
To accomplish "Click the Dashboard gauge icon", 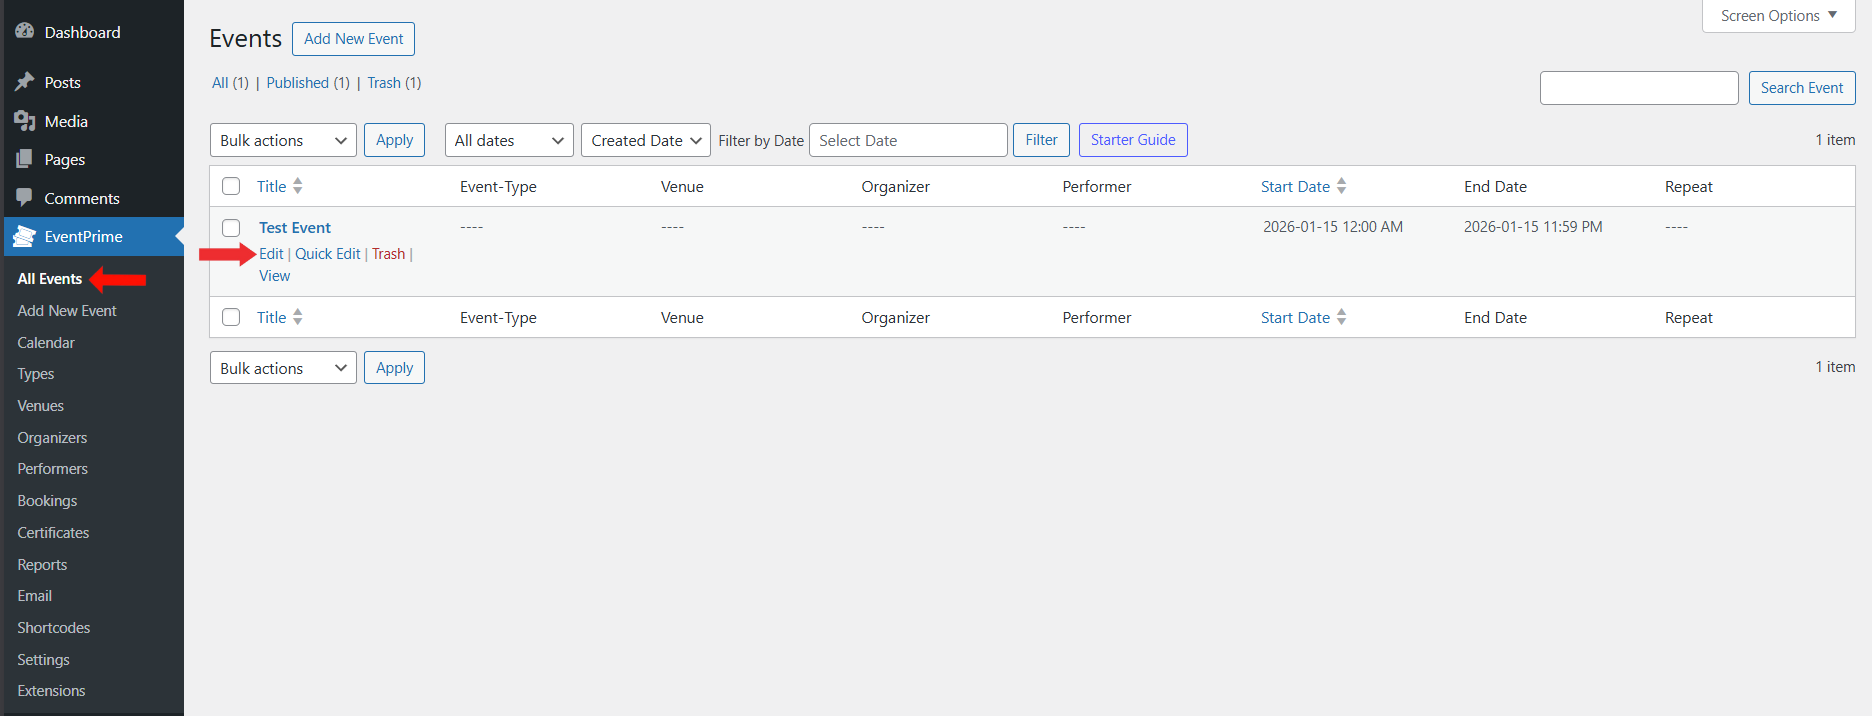I will click(25, 32).
